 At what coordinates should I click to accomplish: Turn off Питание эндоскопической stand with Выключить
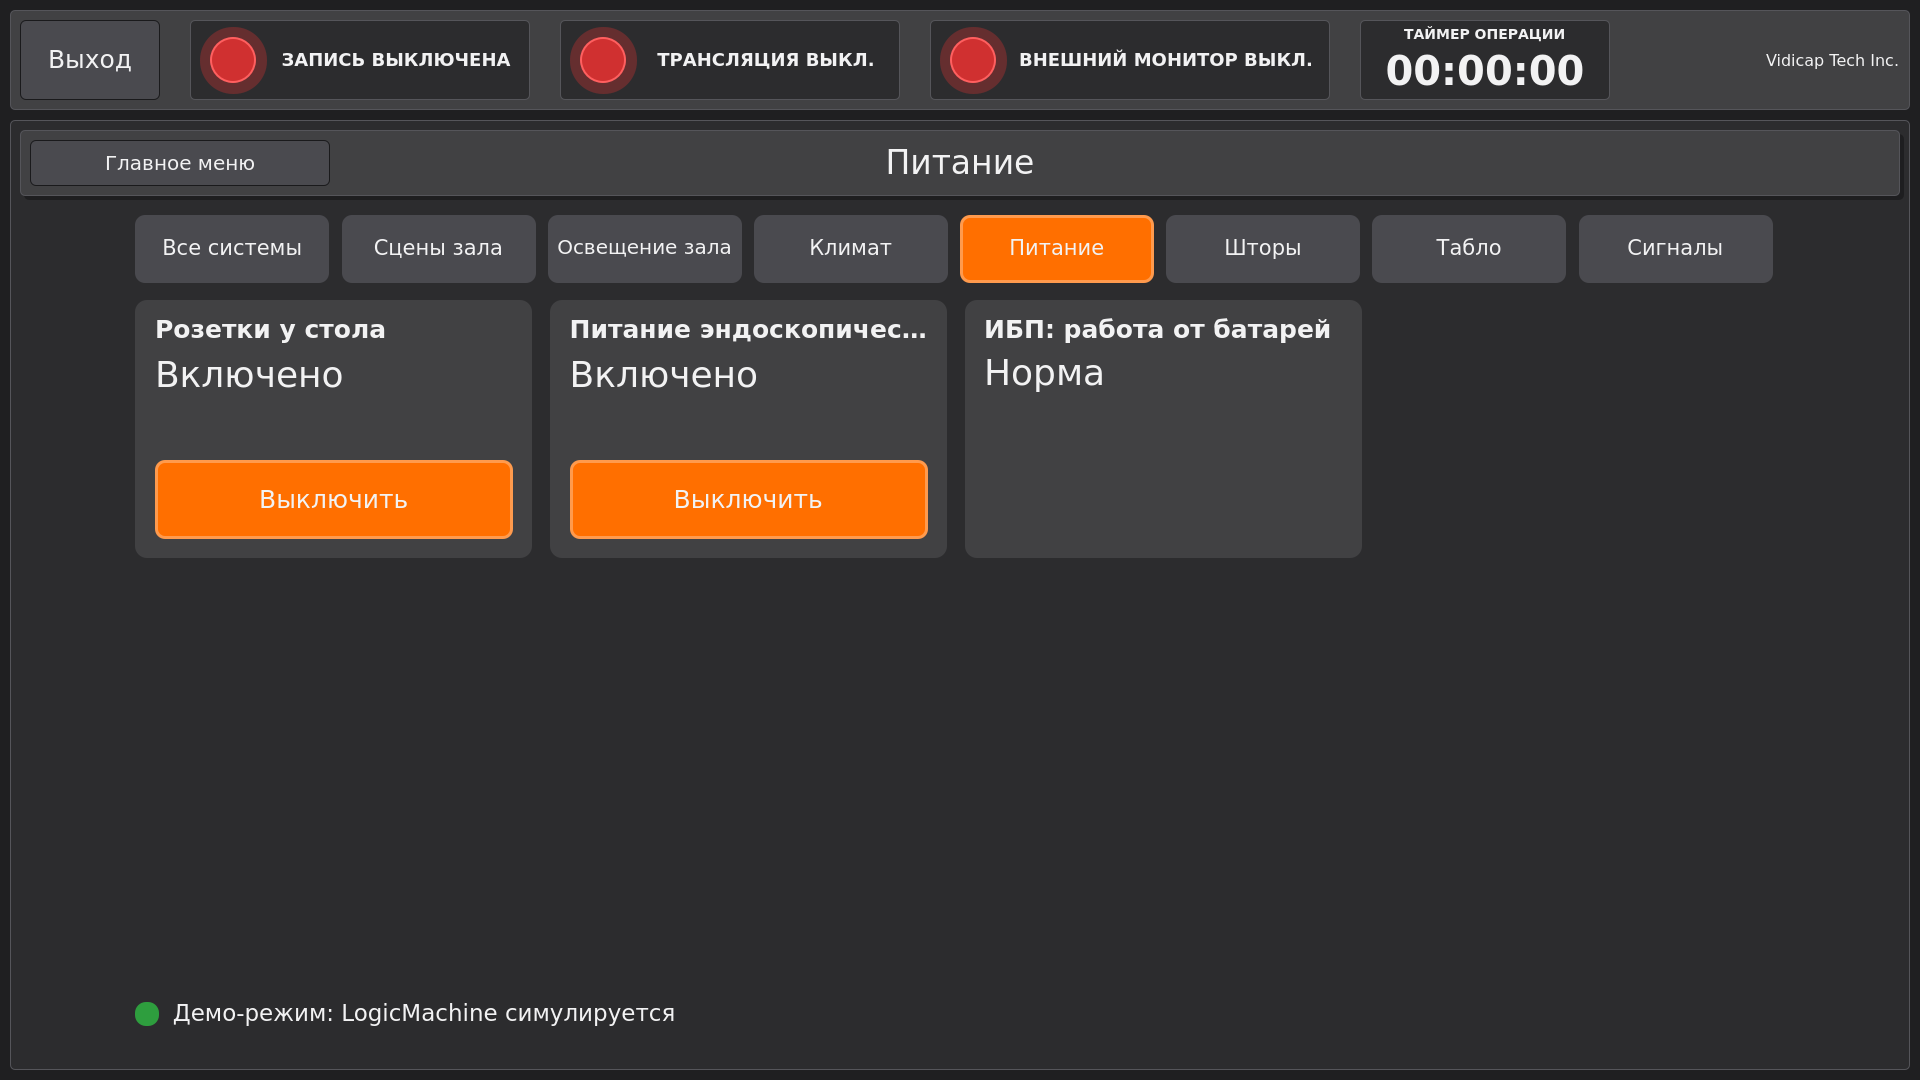(x=749, y=499)
